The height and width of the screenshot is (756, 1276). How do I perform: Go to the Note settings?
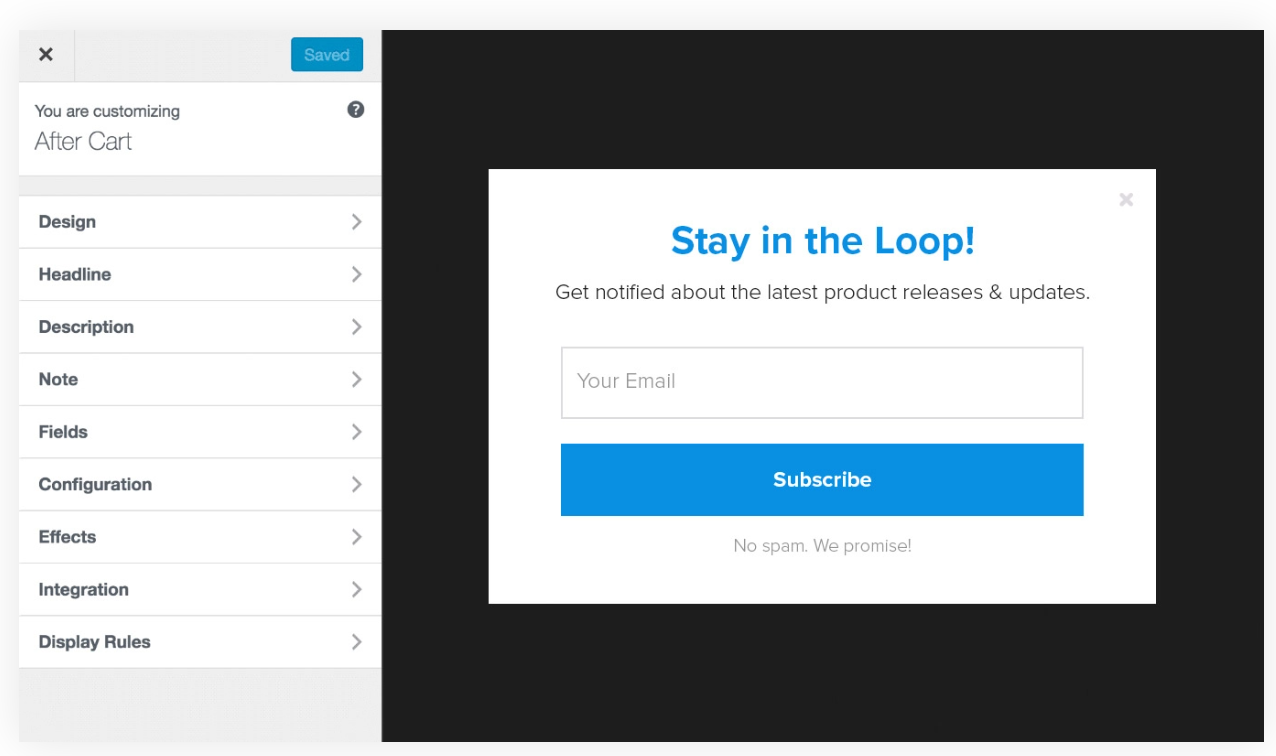pos(58,379)
